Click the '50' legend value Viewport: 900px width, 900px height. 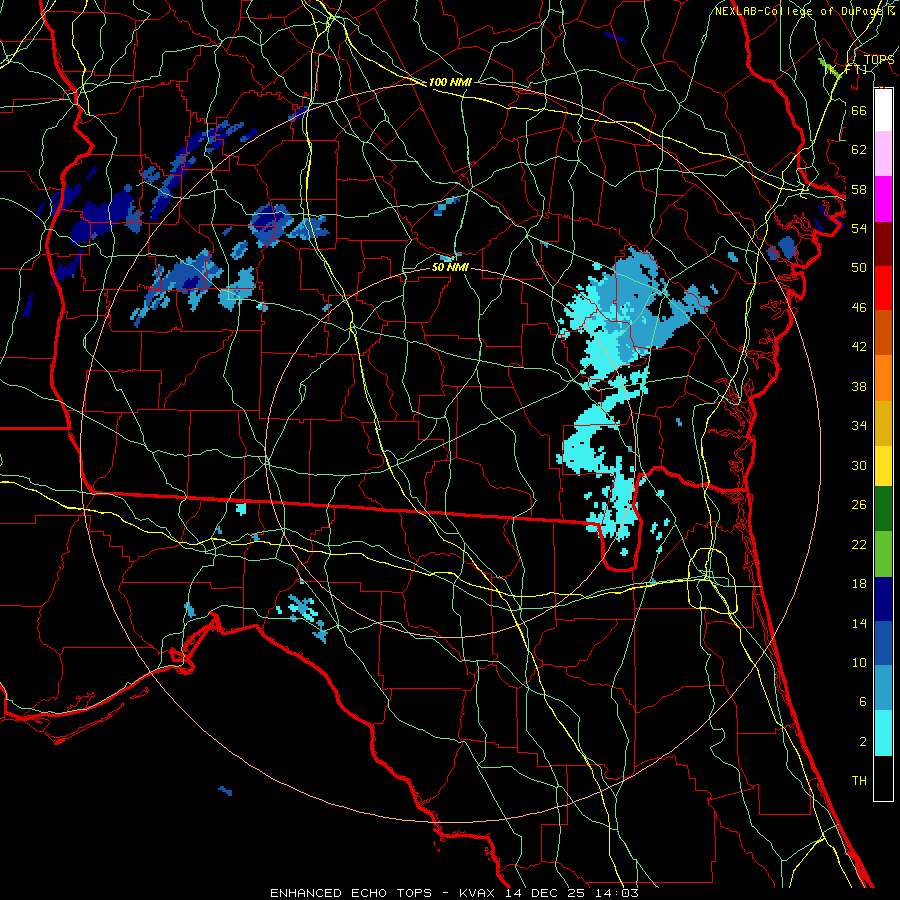859,267
